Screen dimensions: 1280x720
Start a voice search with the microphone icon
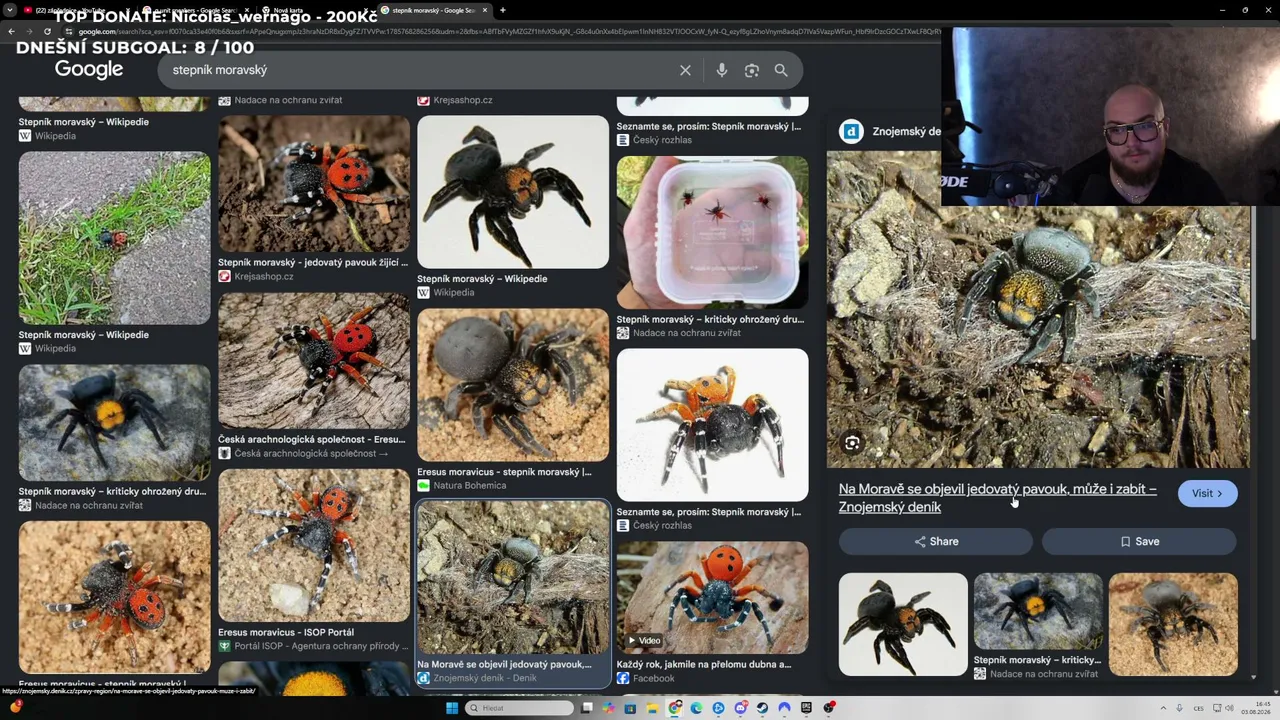[722, 70]
